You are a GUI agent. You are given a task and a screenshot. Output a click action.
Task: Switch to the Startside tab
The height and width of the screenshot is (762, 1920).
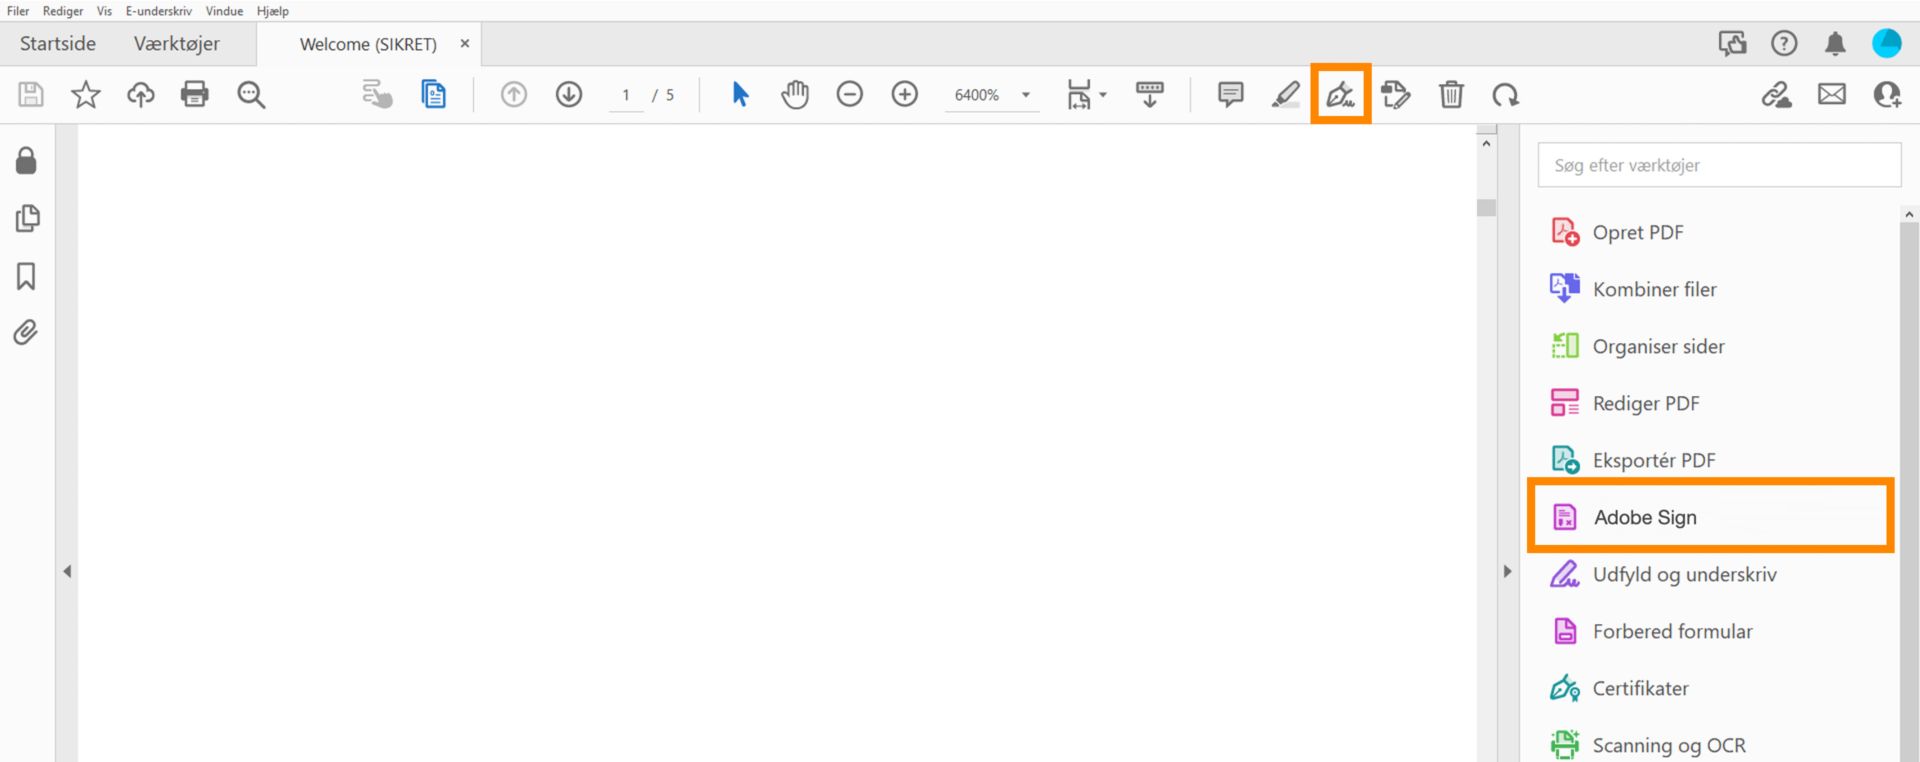58,44
